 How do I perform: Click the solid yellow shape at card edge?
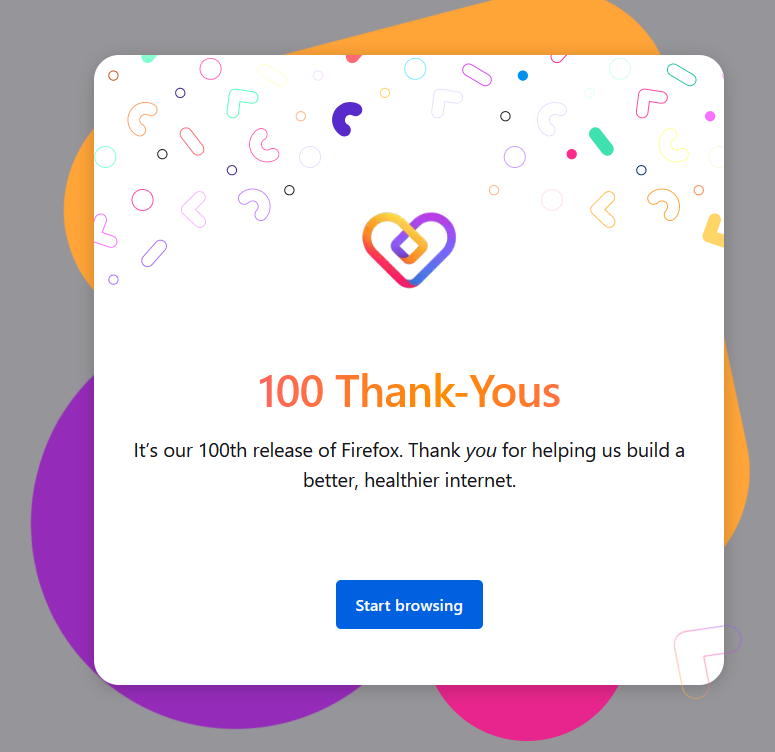click(713, 230)
